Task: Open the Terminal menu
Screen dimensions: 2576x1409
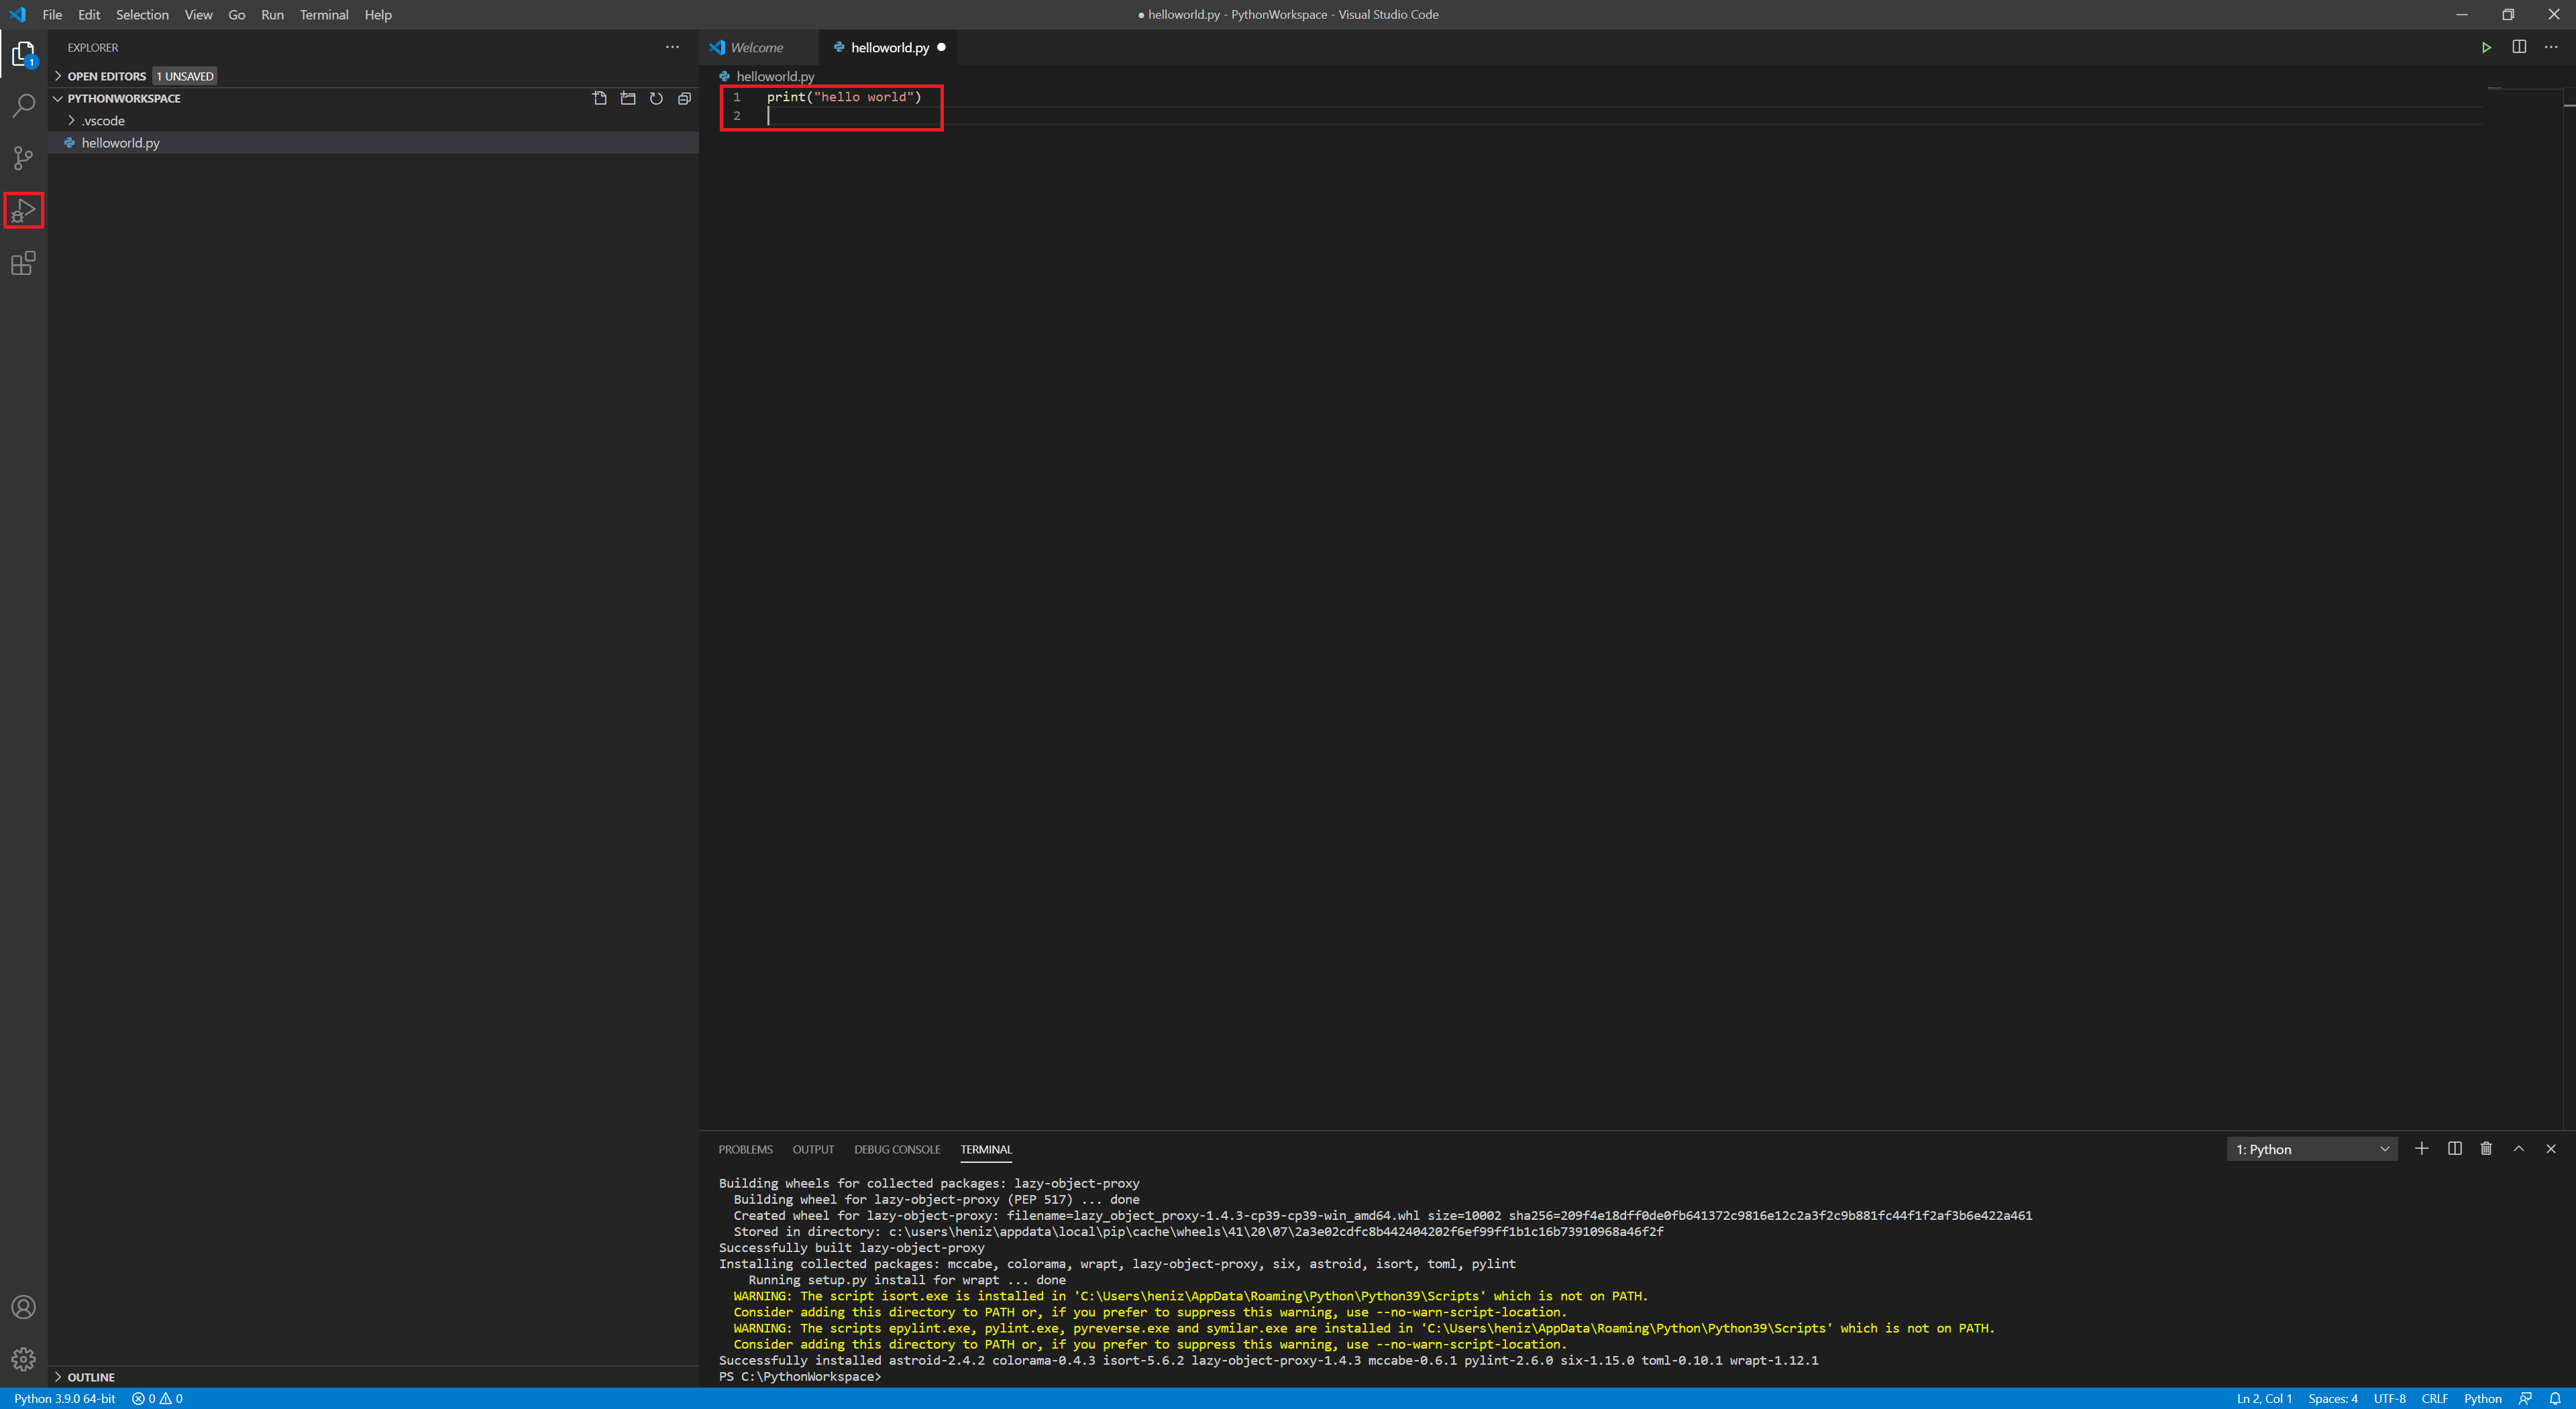Action: pos(323,15)
